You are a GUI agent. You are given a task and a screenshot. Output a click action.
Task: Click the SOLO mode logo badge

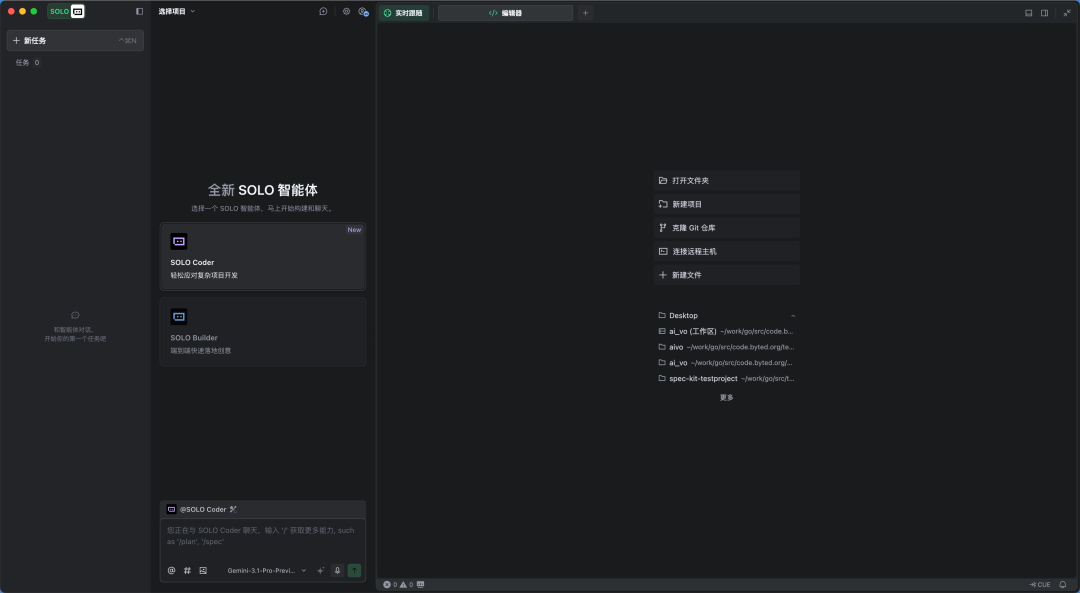66,12
